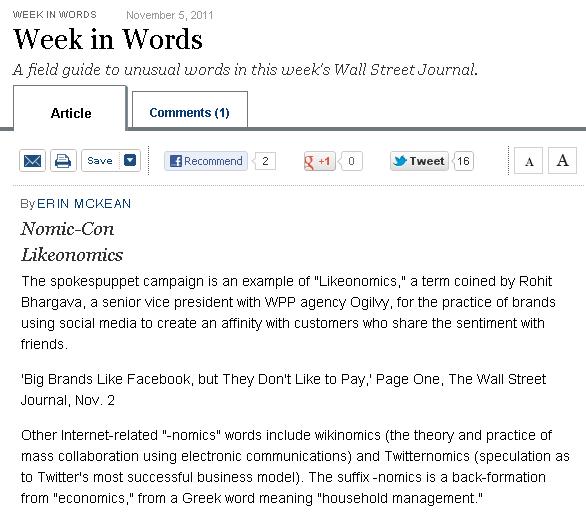Click the Likeonomics italic heading
The width and height of the screenshot is (586, 521).
coord(72,255)
